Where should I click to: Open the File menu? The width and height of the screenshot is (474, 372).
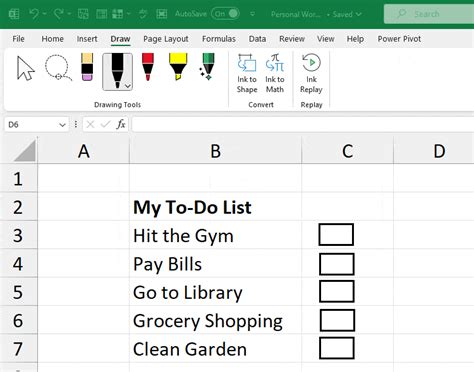18,39
